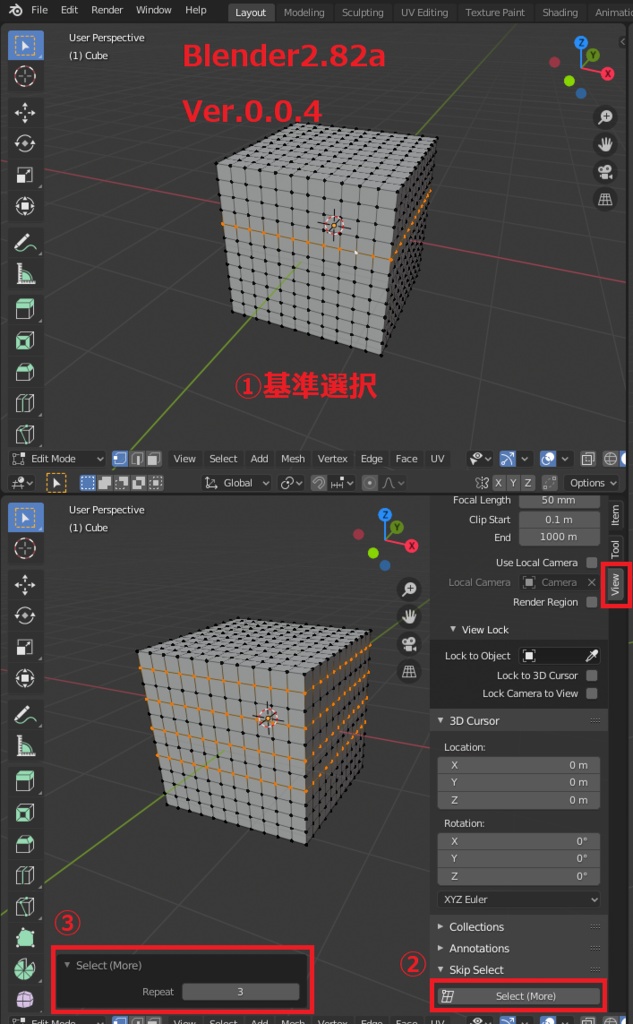
Task: Select the Transform tool in top viewport toolbar
Action: [25, 206]
